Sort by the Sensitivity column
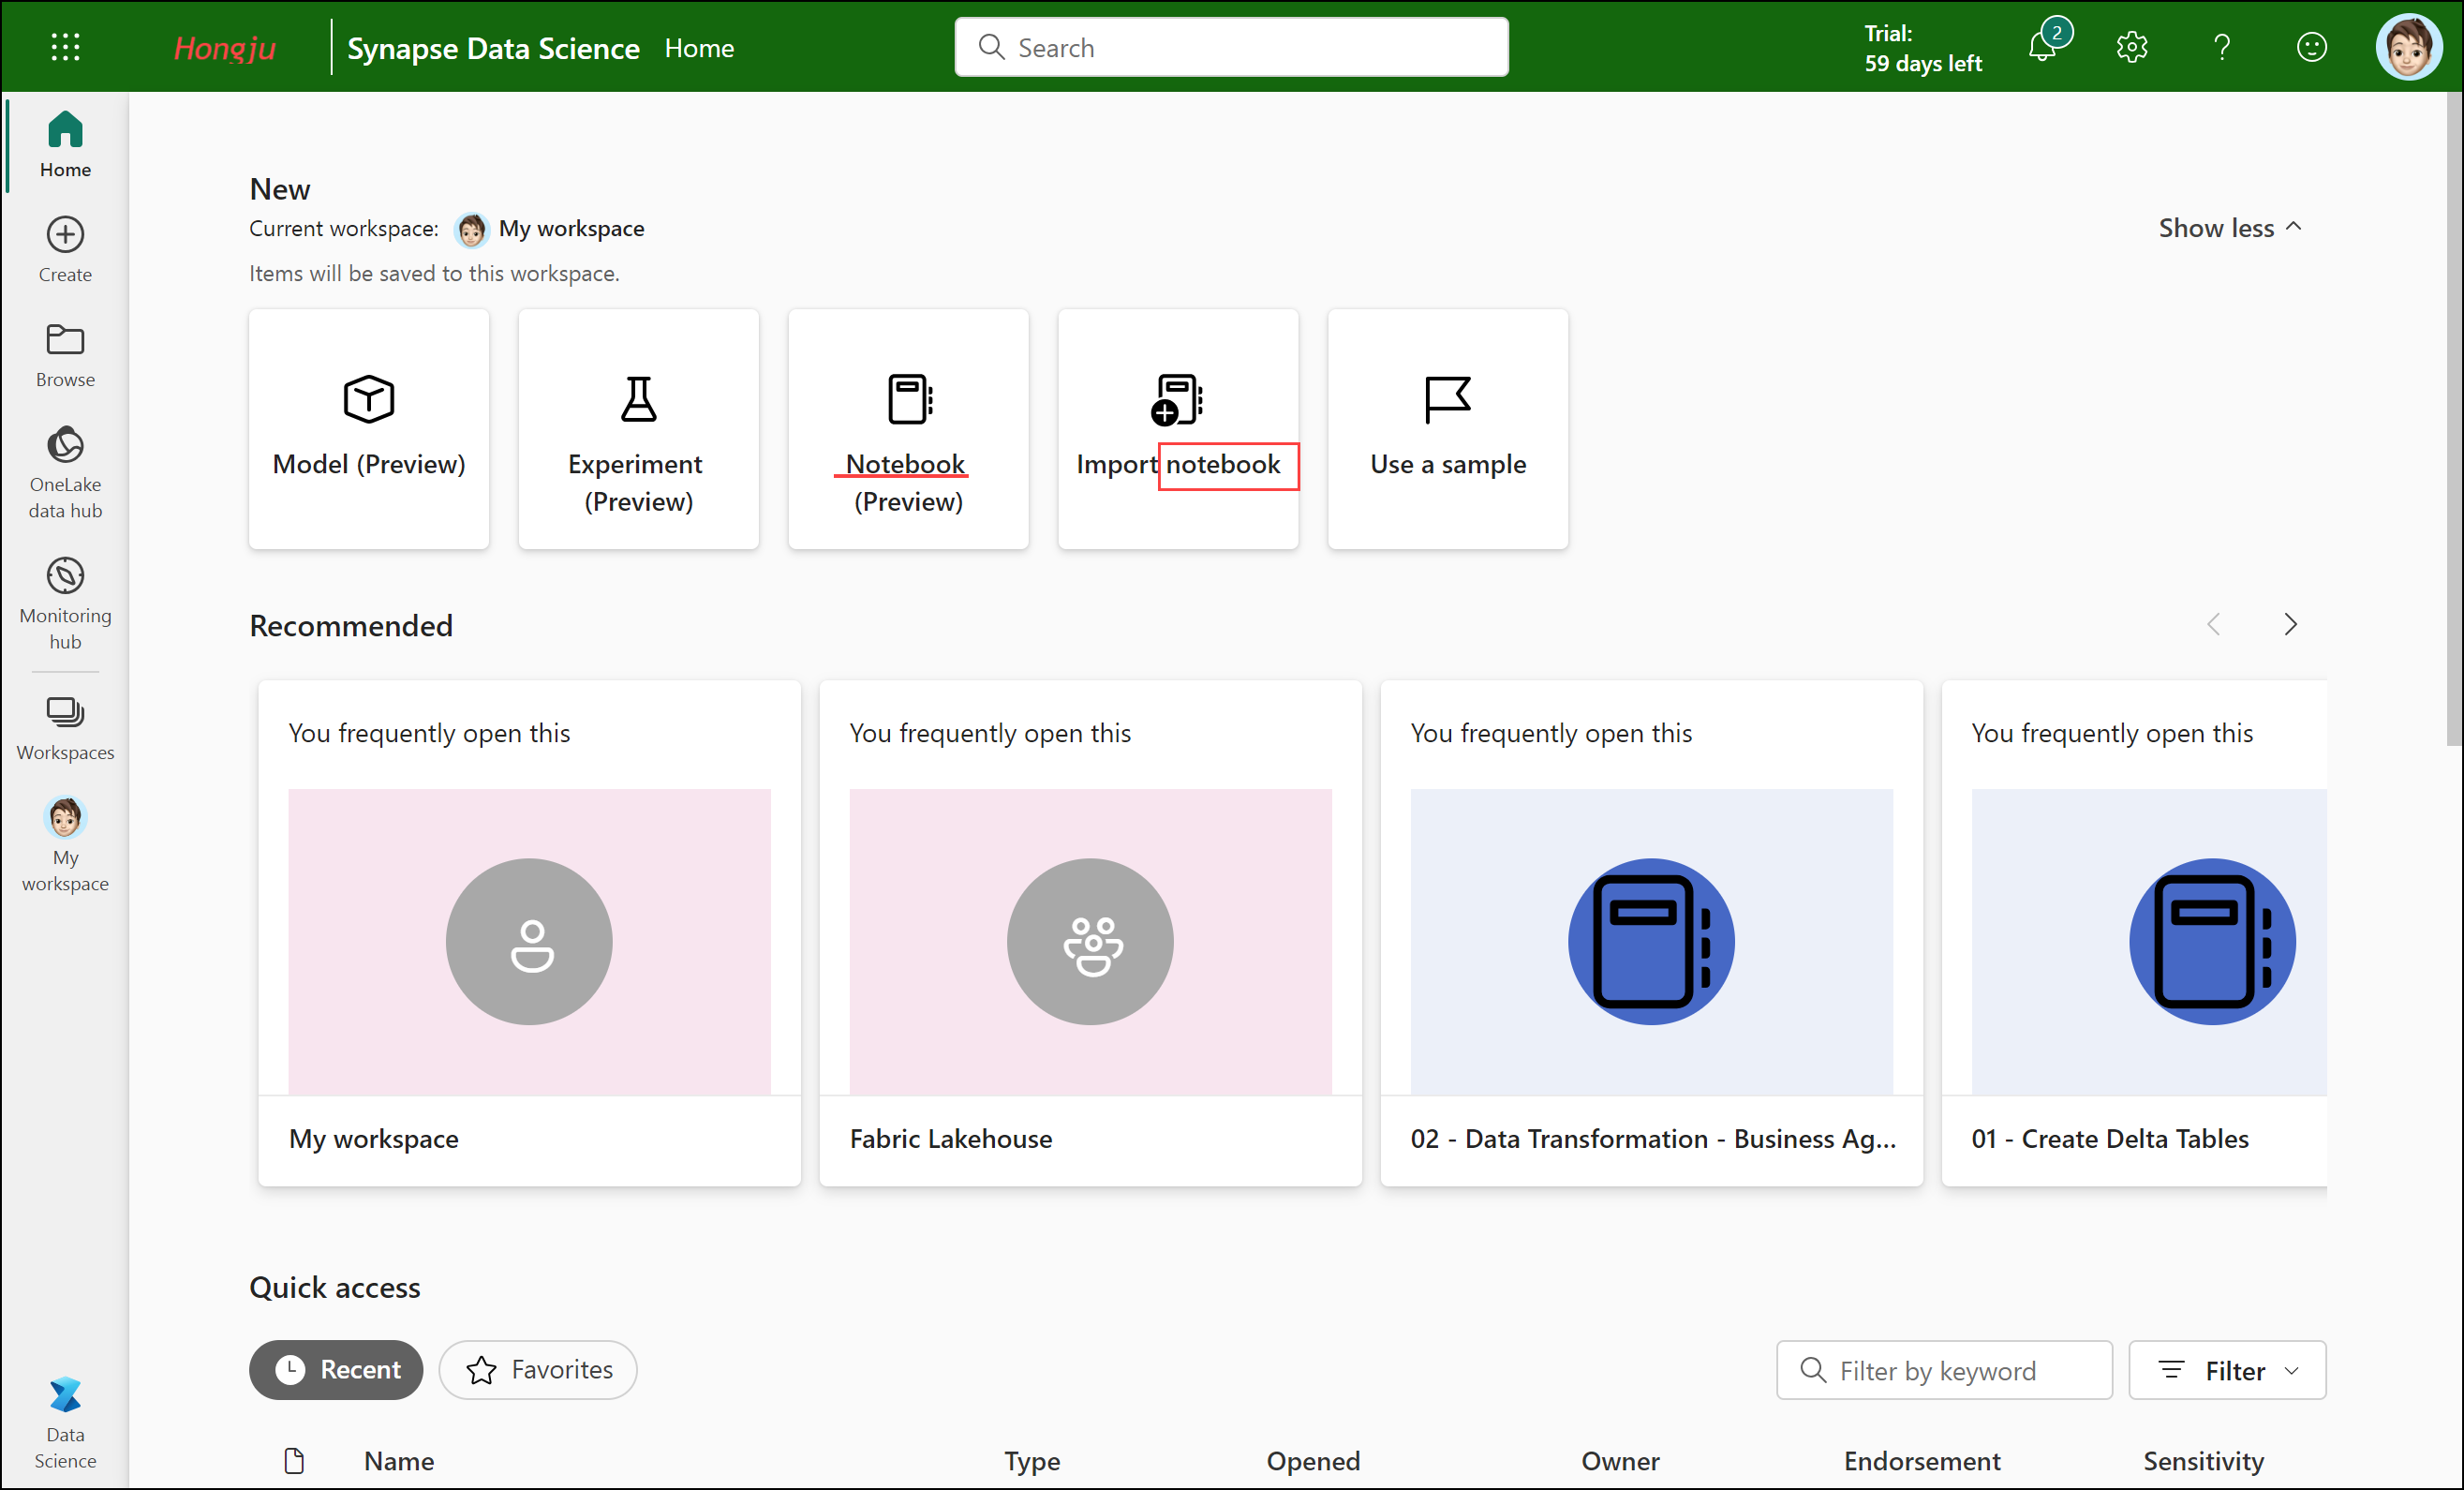Screen dimensions: 2464x1490 (x=2203, y=1461)
